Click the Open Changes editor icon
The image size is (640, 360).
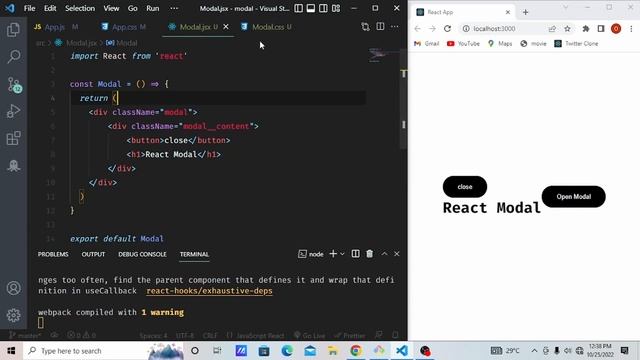click(x=365, y=27)
